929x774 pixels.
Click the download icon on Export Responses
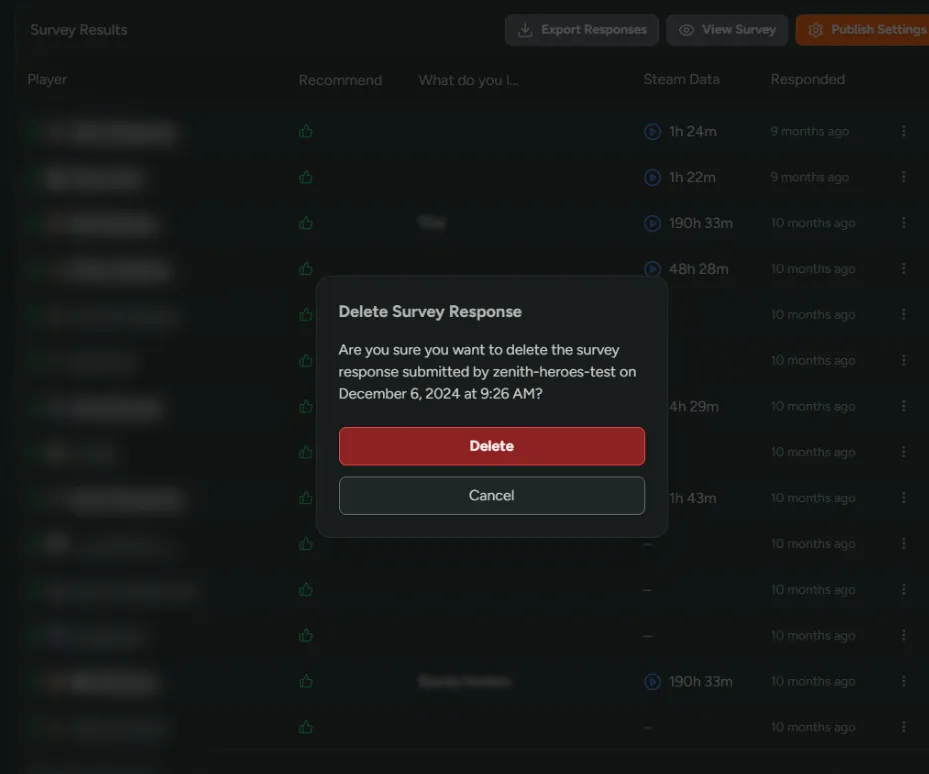click(525, 30)
